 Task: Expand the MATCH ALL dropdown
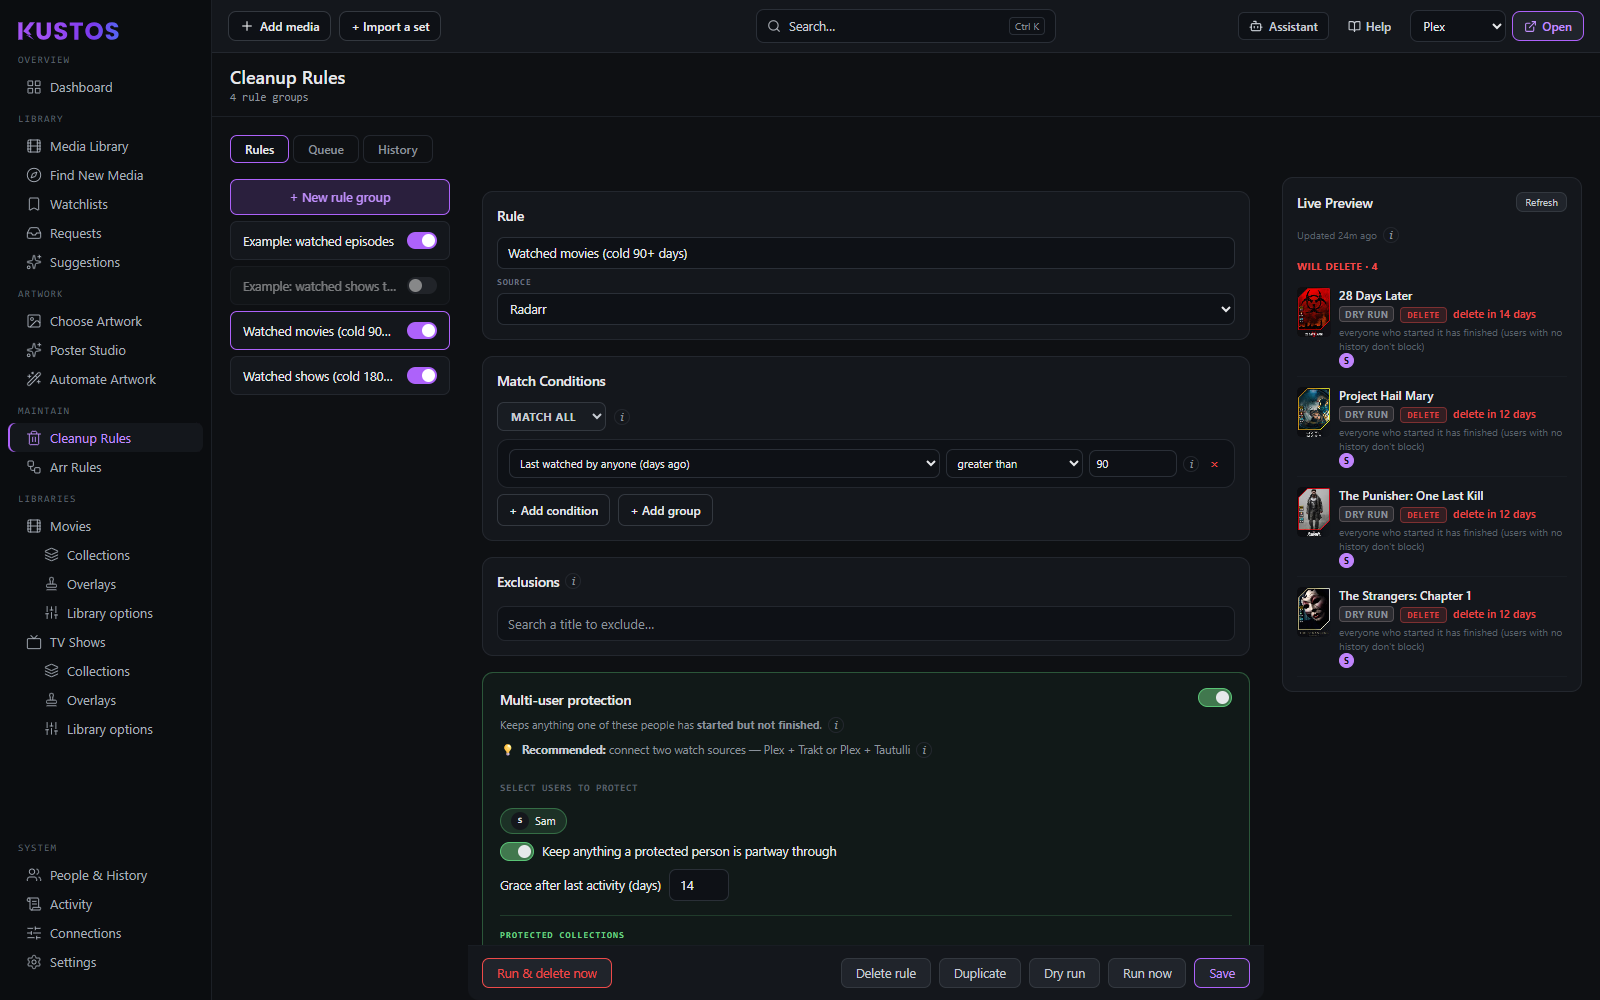(551, 417)
